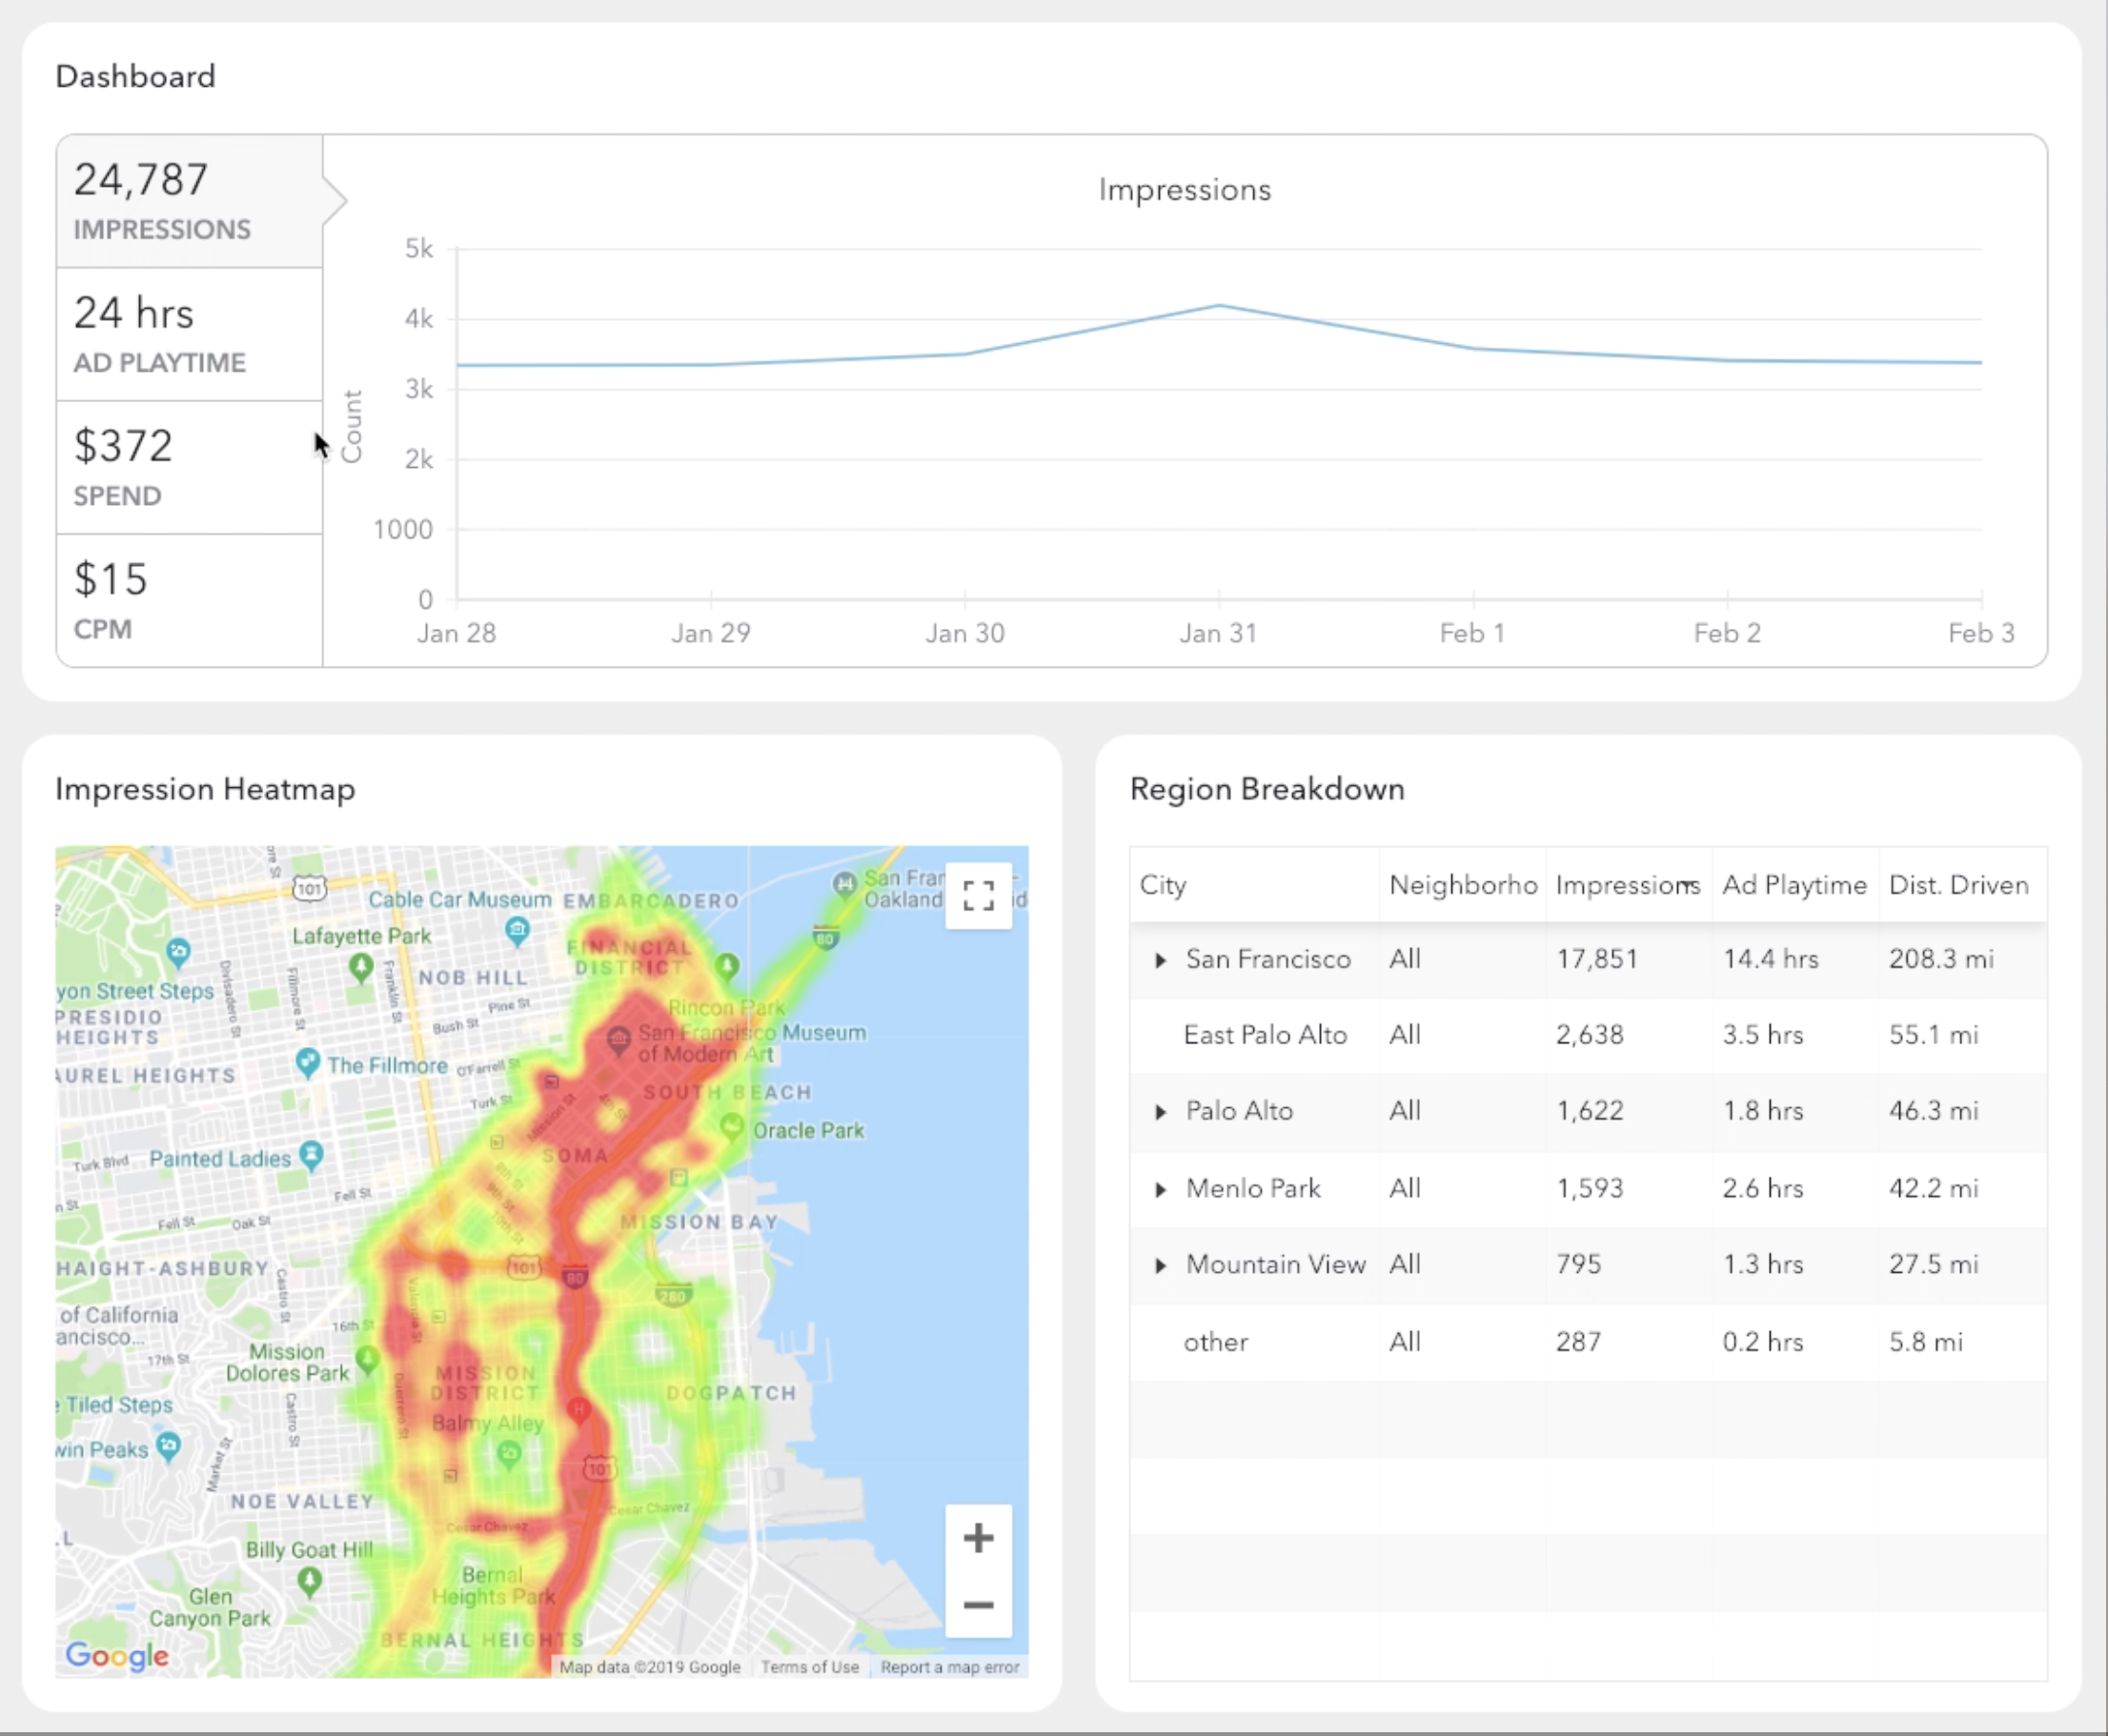This screenshot has height=1736, width=2108.
Task: Click Report a map error link
Action: click(949, 1667)
